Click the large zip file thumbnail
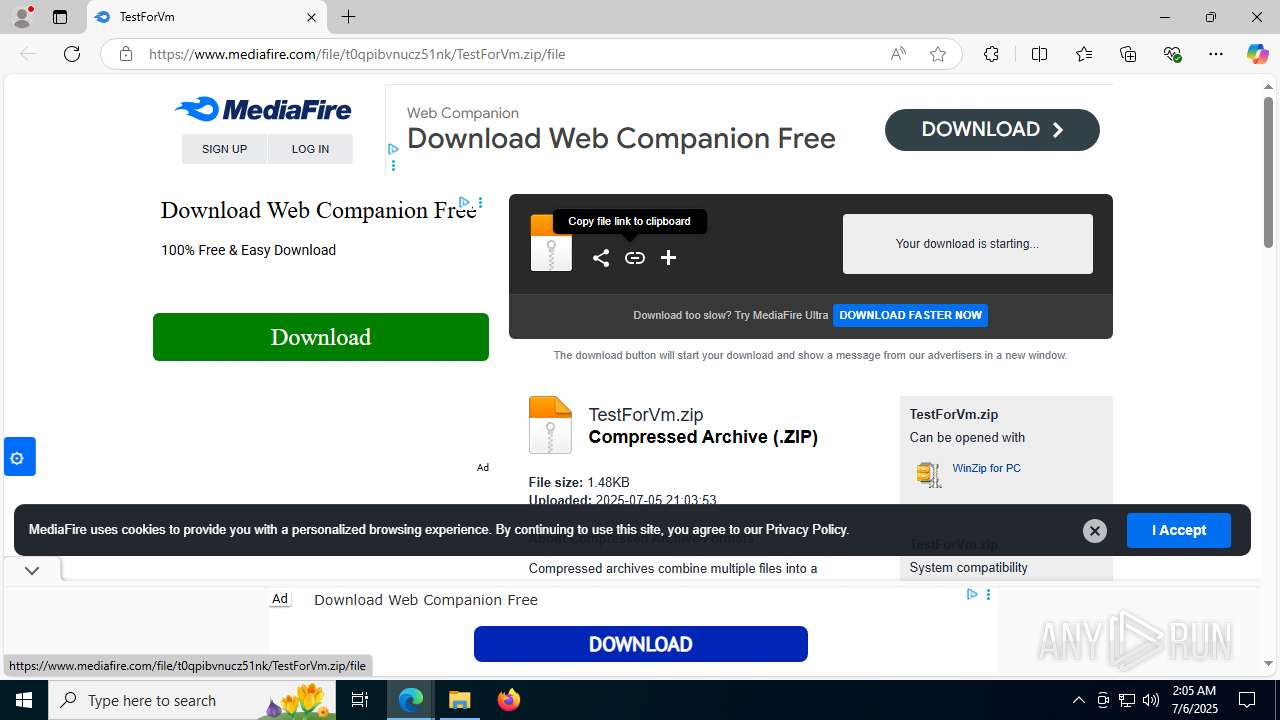This screenshot has height=720, width=1280. click(x=550, y=425)
